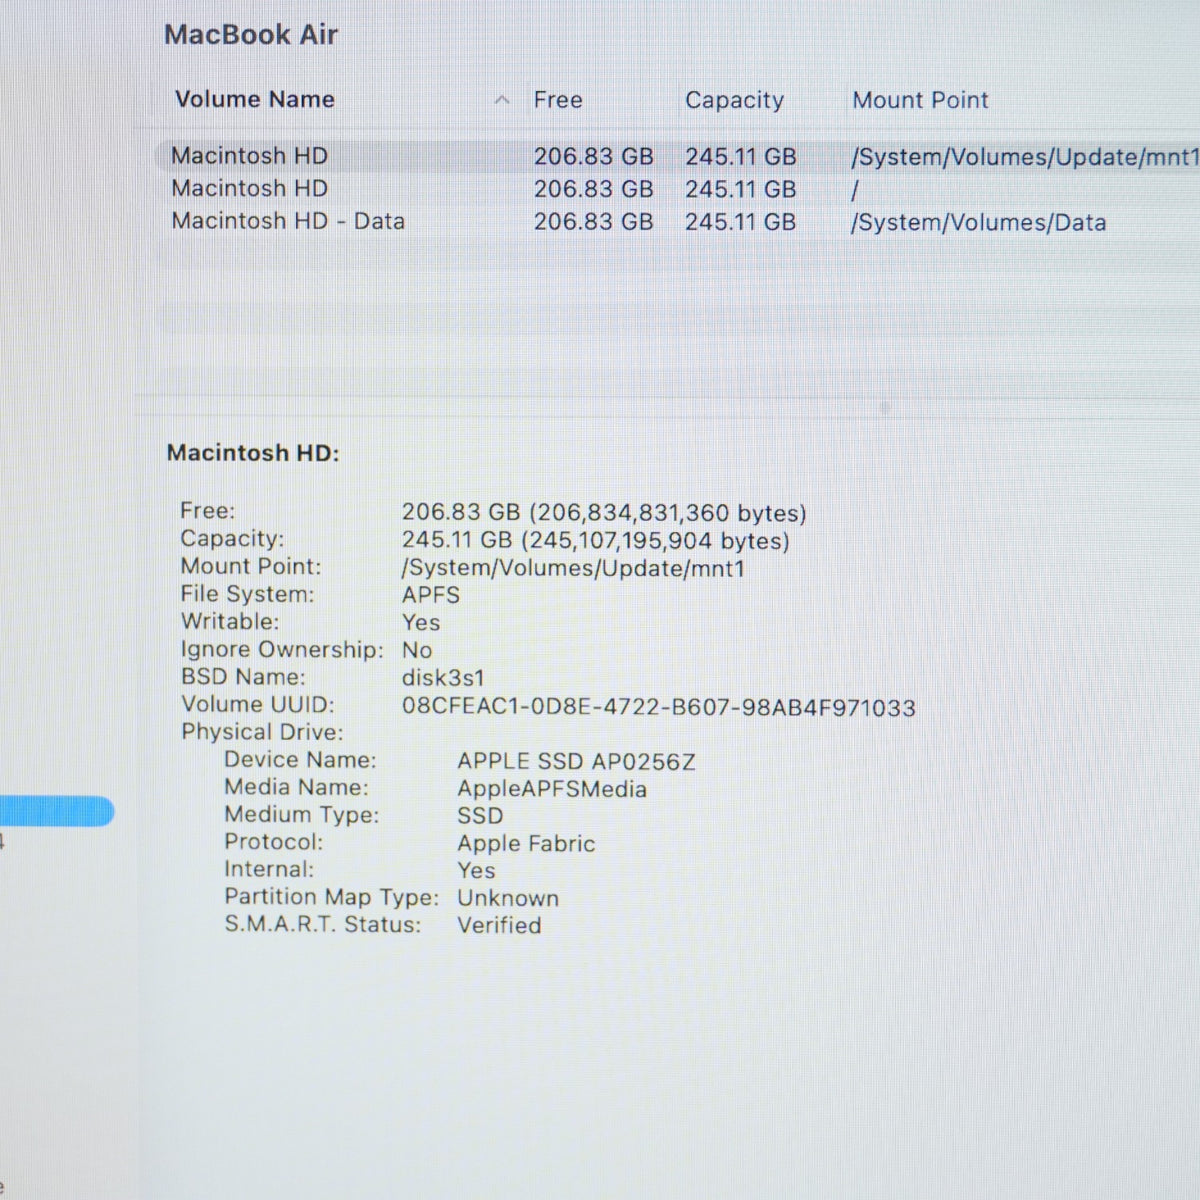Sort volumes by the Mount Point column
Image resolution: width=1200 pixels, height=1200 pixels.
(920, 100)
